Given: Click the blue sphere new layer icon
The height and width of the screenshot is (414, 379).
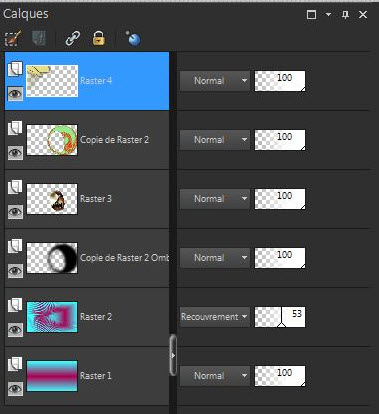Looking at the screenshot, I should [x=133, y=38].
